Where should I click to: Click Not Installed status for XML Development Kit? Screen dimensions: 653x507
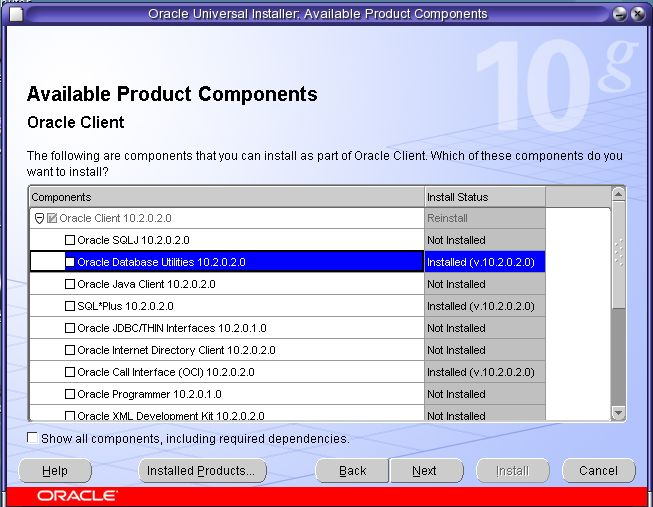(x=485, y=413)
